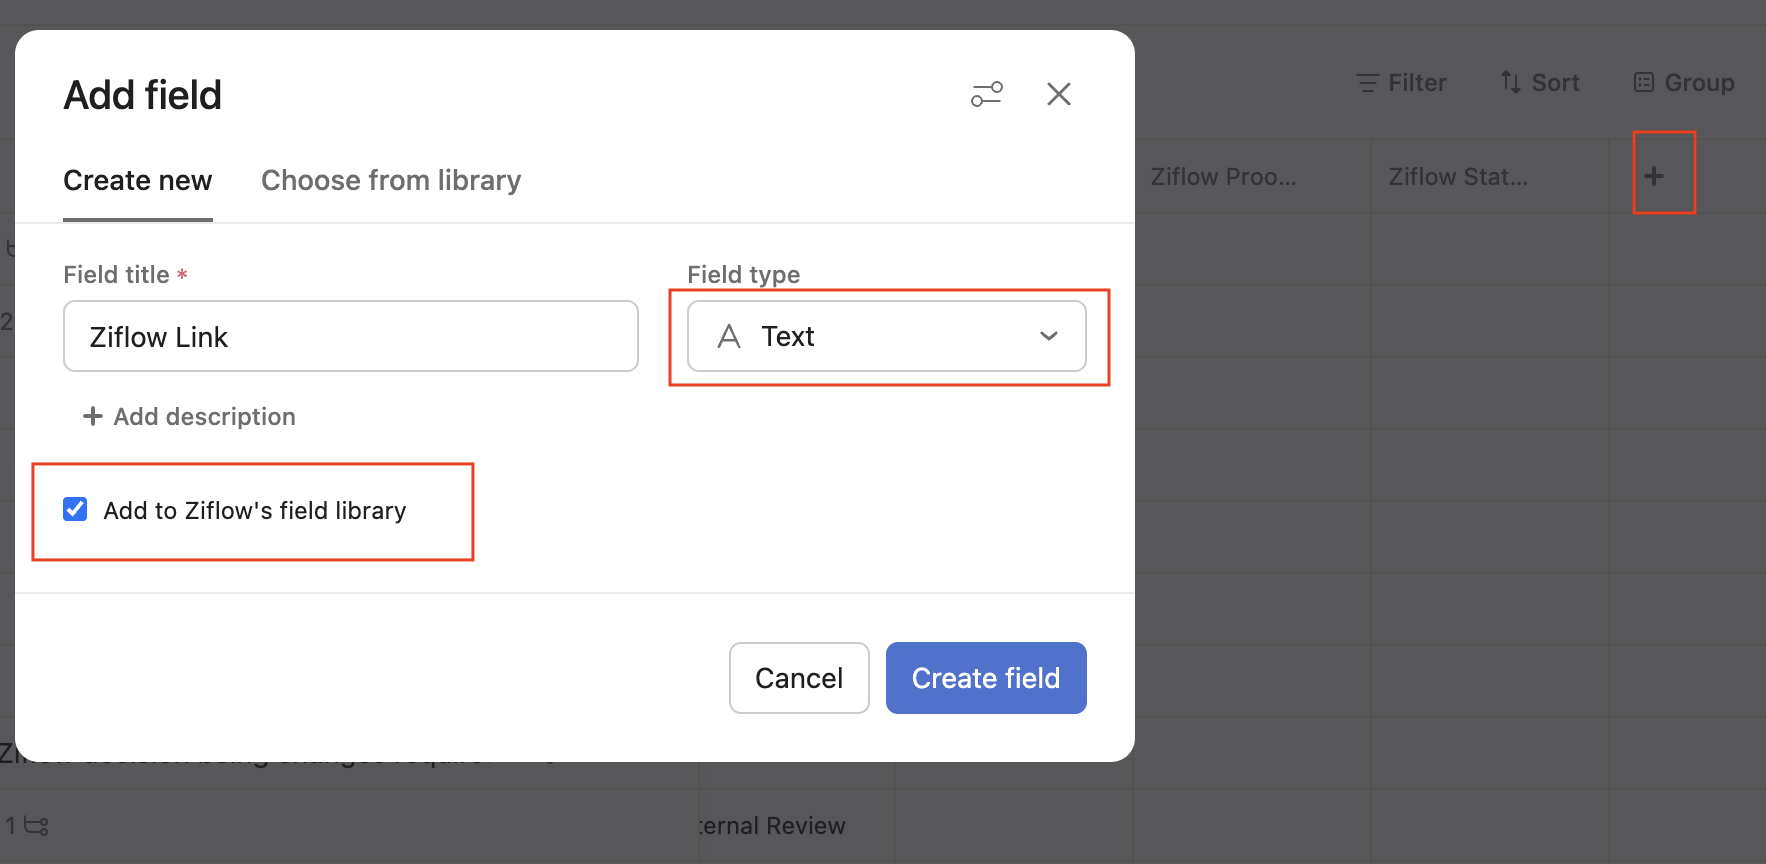Open the Group option in background toolbar
The height and width of the screenshot is (864, 1766).
[1684, 83]
